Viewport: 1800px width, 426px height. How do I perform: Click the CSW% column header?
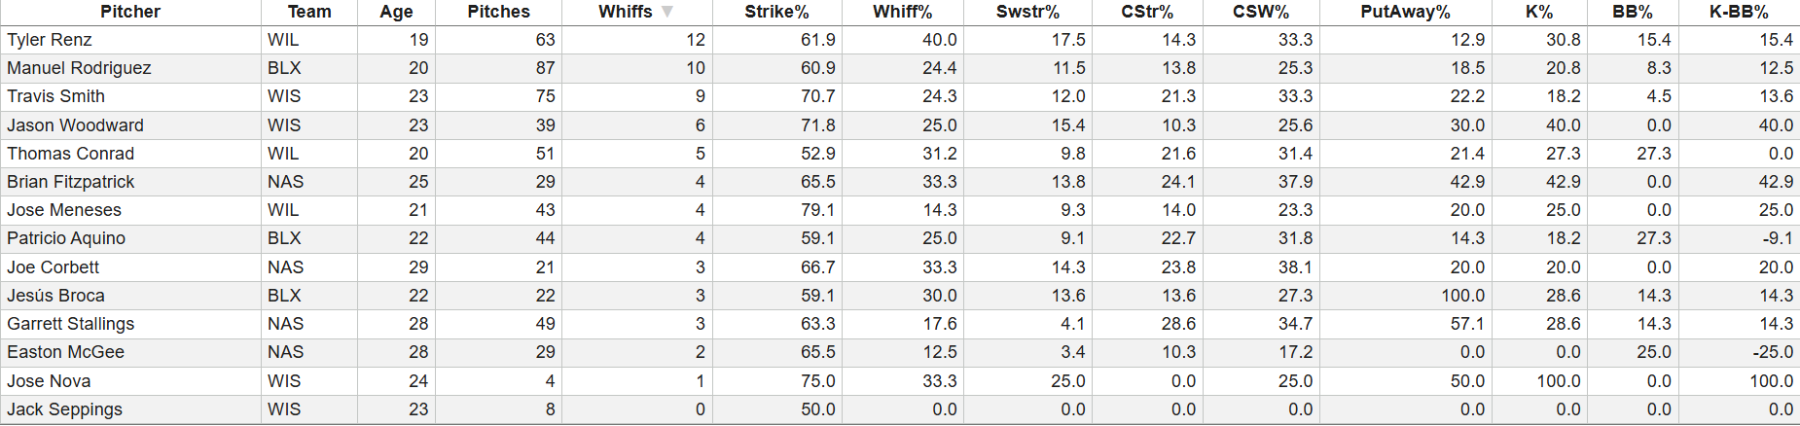pos(1260,12)
